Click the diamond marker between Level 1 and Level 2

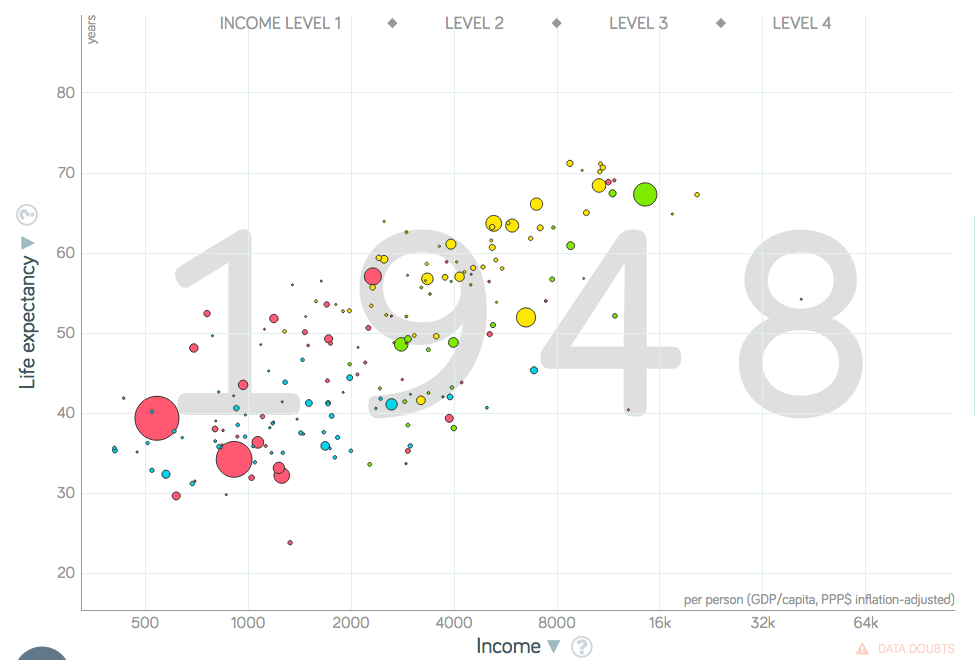pyautogui.click(x=393, y=23)
